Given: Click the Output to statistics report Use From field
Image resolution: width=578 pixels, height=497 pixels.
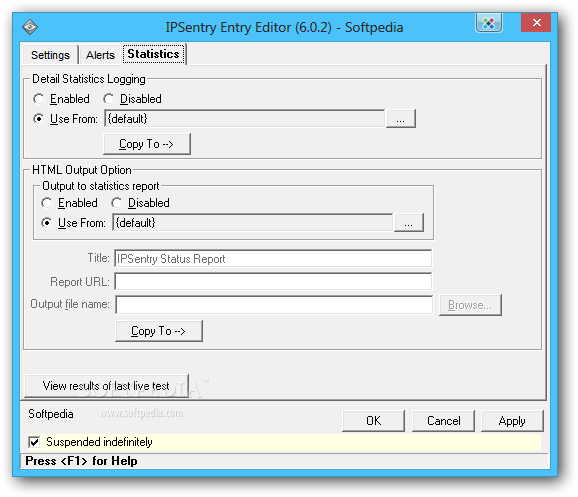Looking at the screenshot, I should coord(253,223).
